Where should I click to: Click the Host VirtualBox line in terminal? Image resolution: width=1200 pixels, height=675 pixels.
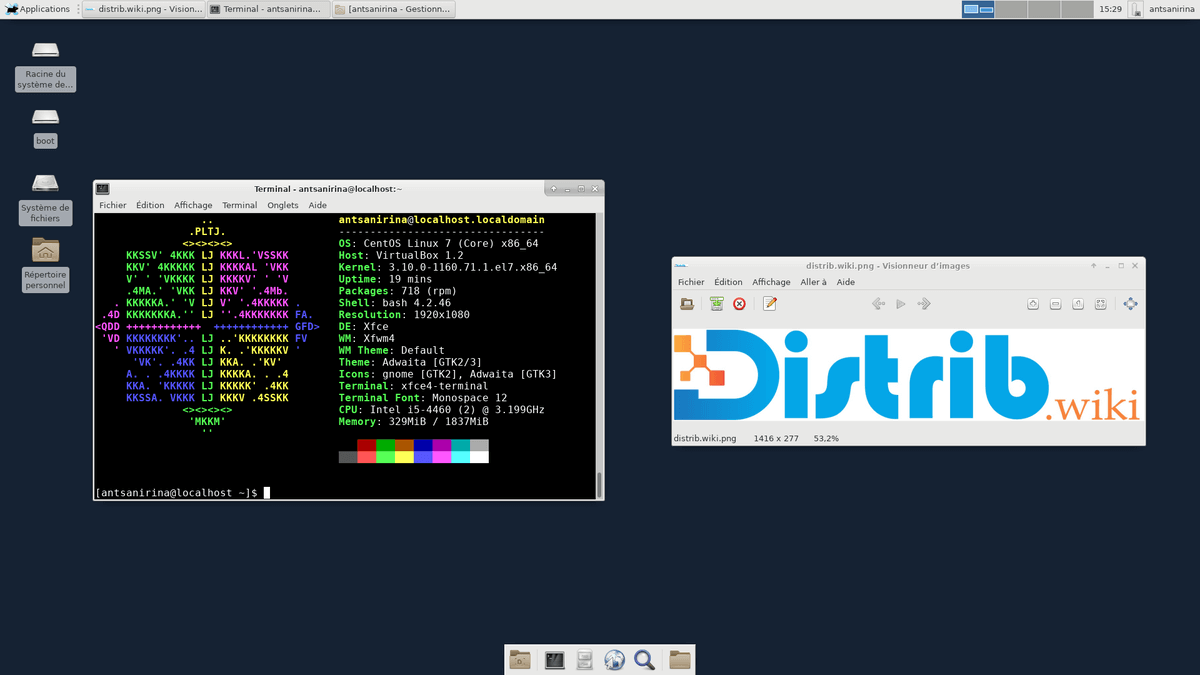401,255
